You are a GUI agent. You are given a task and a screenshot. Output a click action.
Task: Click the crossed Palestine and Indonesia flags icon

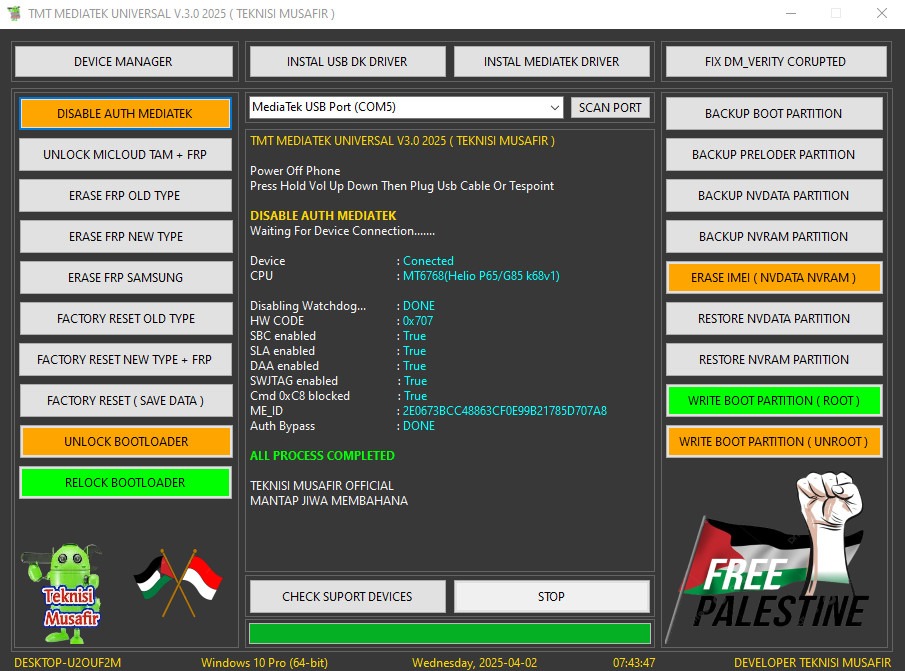(x=178, y=583)
